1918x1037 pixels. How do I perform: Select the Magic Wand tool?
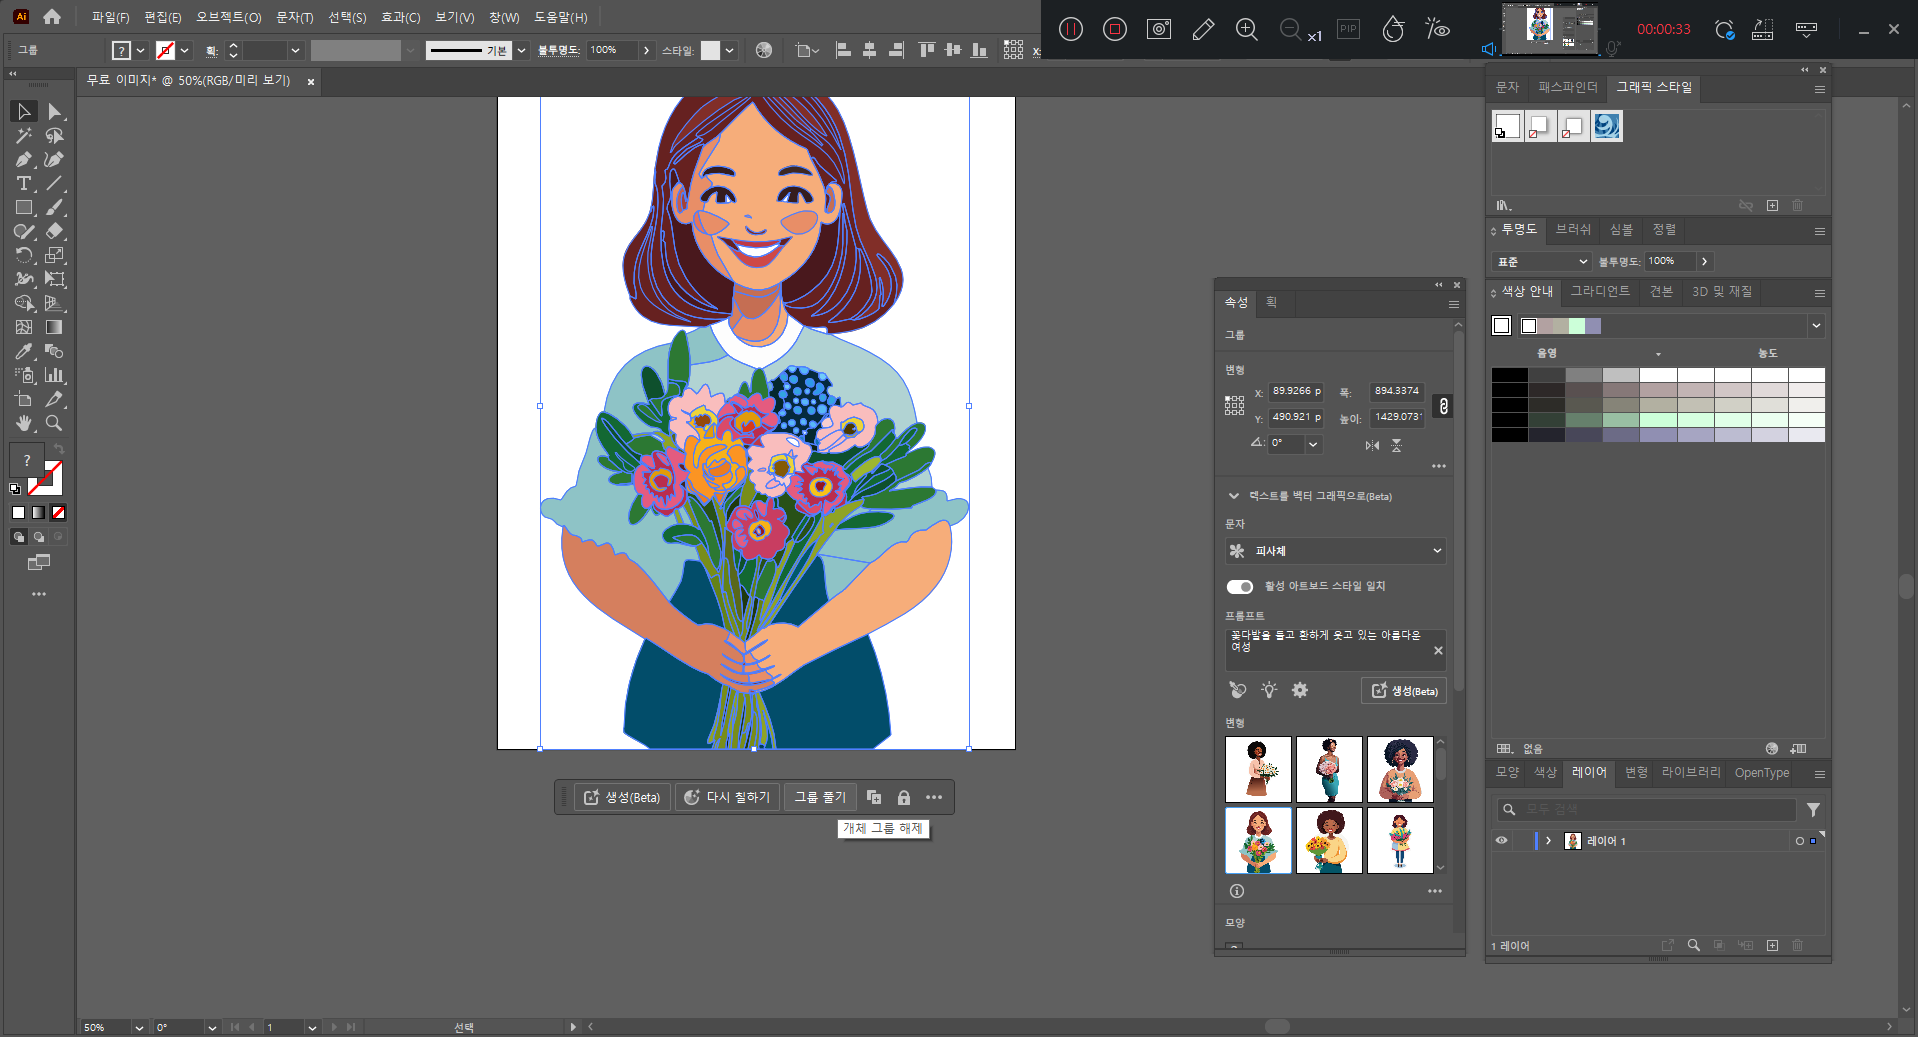(23, 136)
